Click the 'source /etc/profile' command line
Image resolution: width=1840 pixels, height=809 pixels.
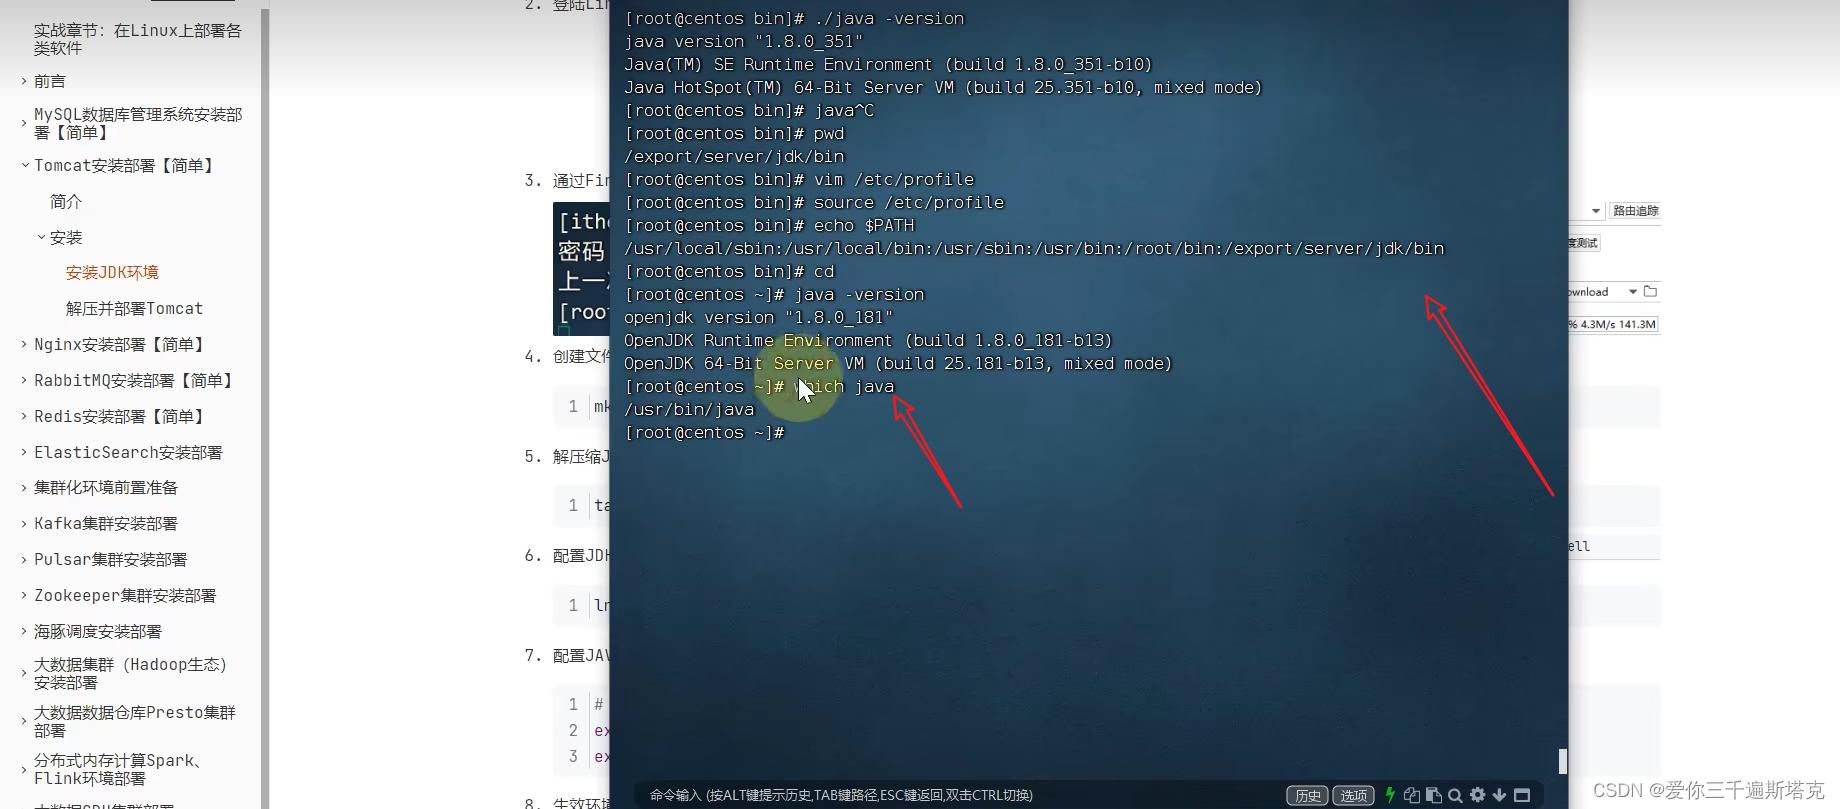coord(814,203)
